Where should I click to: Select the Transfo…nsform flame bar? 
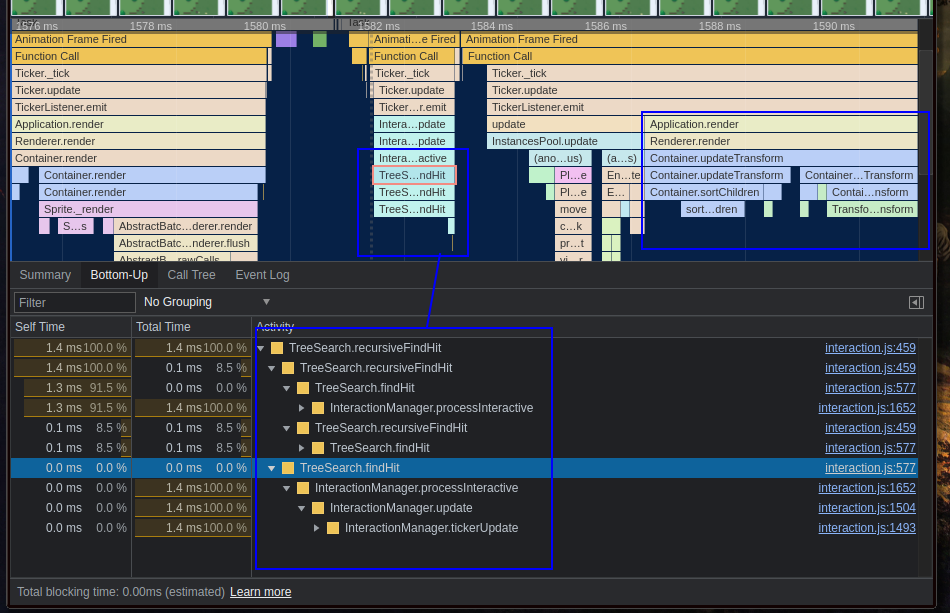pos(872,209)
